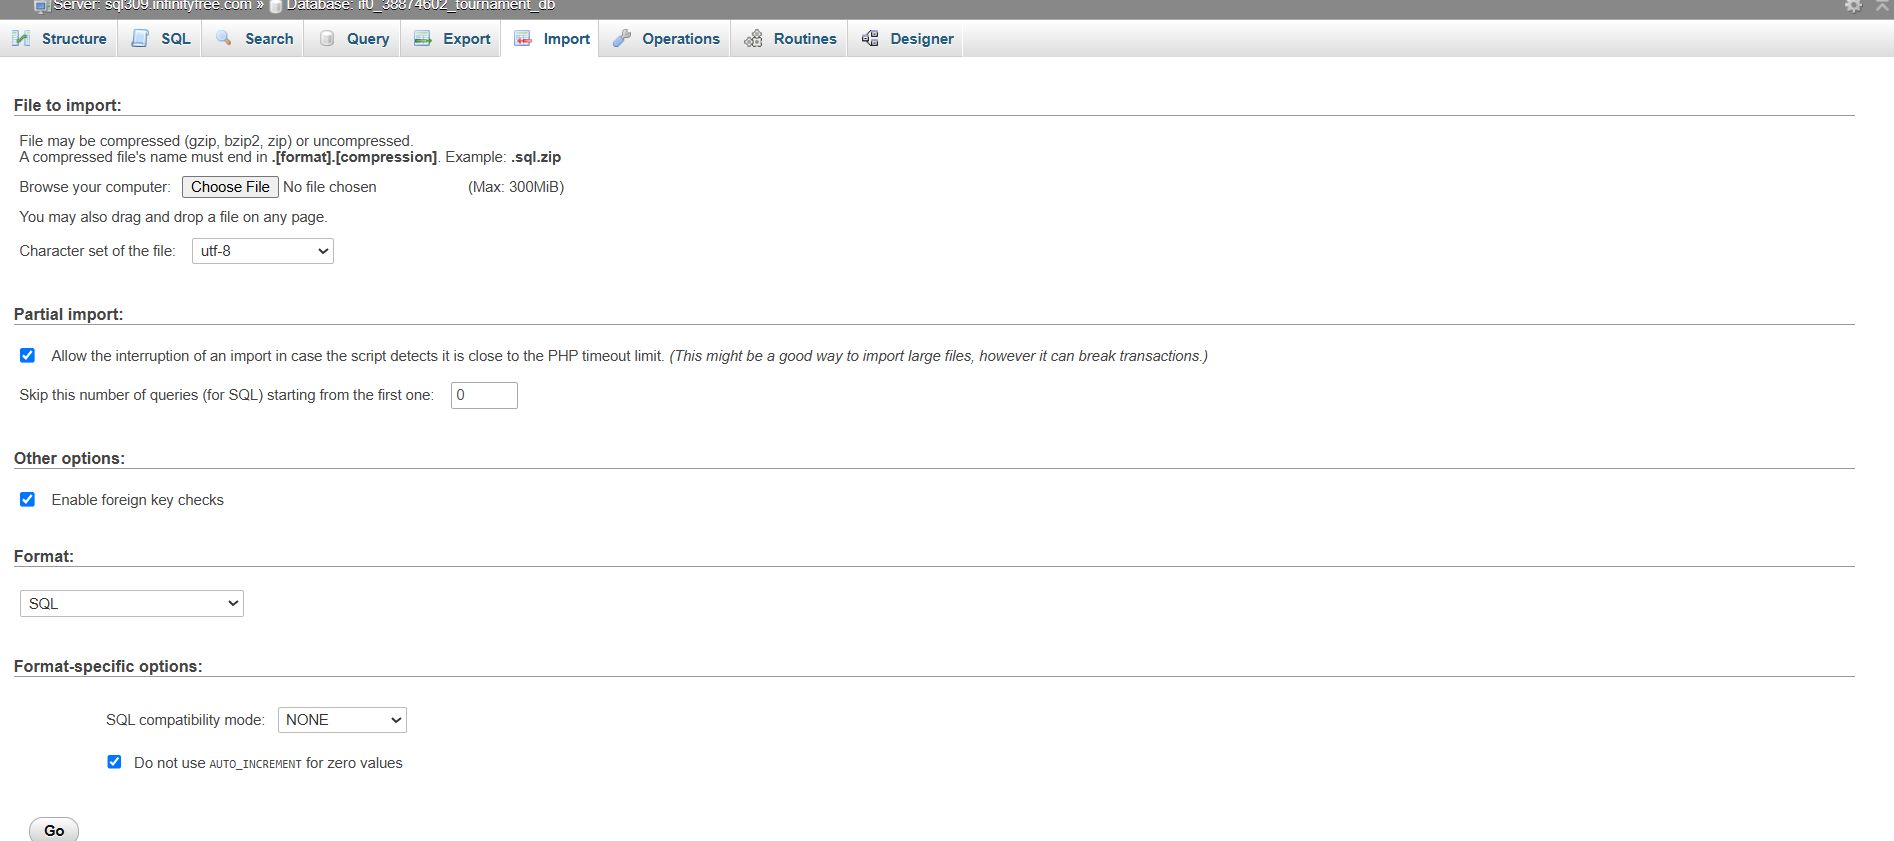
Task: Click the Routines tab icon
Action: [x=753, y=38]
